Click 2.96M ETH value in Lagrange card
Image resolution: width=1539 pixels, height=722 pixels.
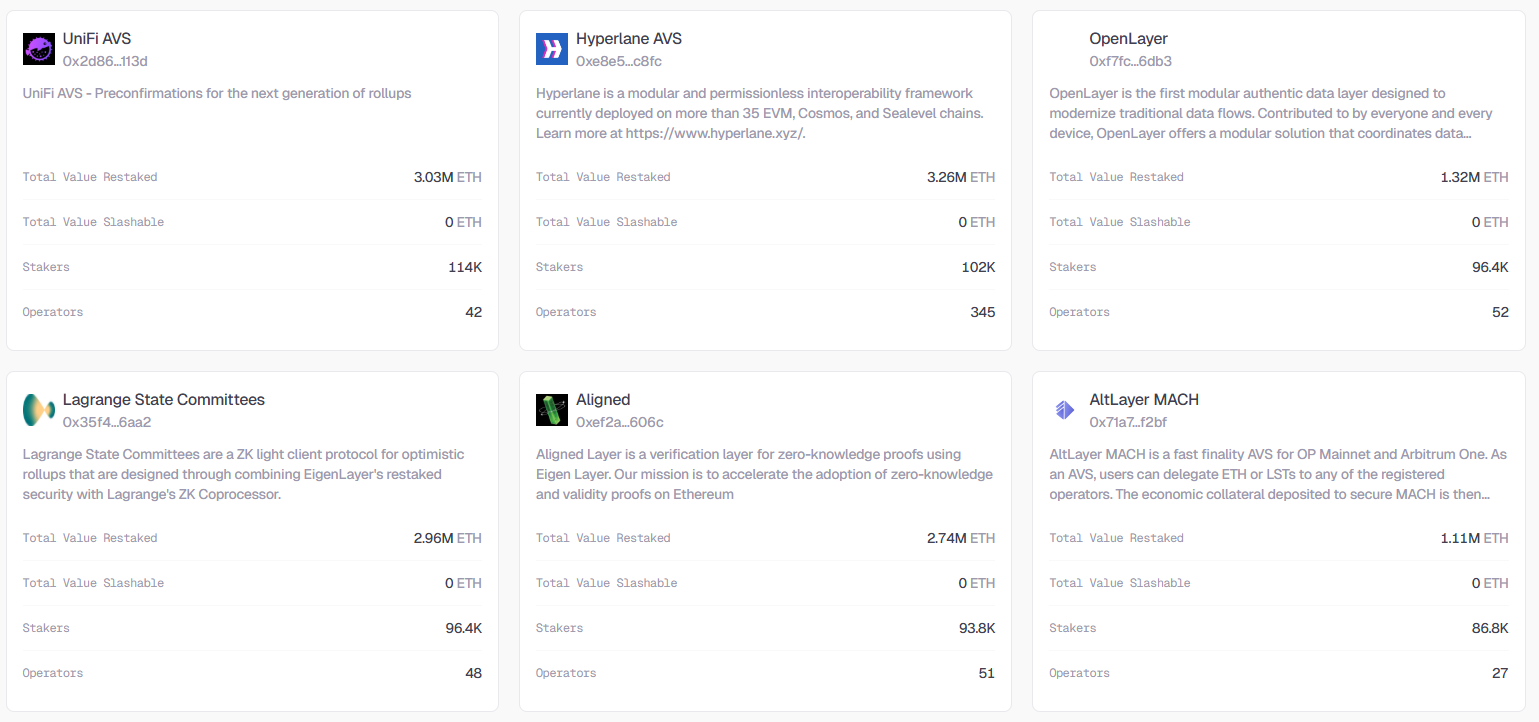[448, 538]
